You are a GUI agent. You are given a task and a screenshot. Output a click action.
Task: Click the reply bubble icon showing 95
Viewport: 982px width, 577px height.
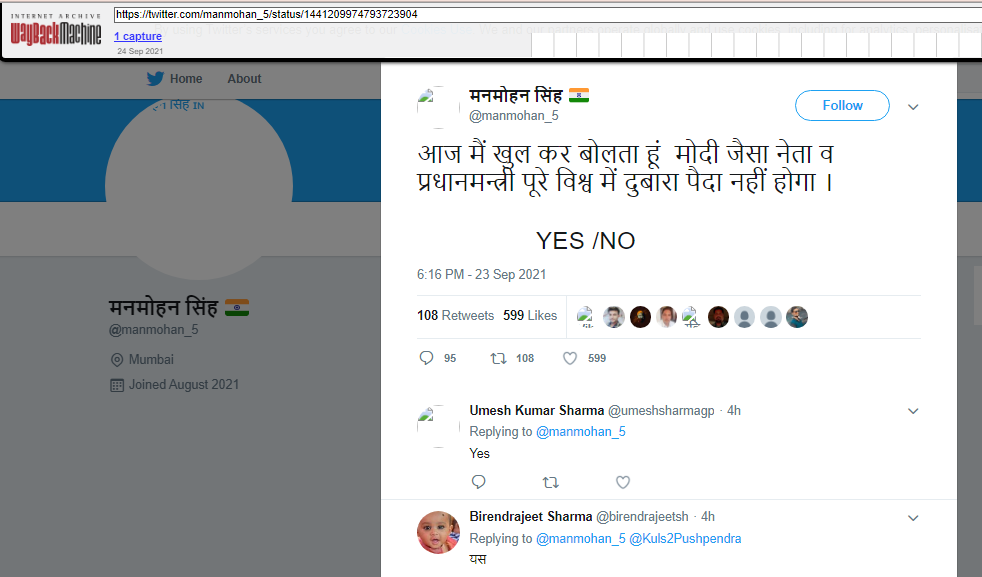click(x=426, y=358)
